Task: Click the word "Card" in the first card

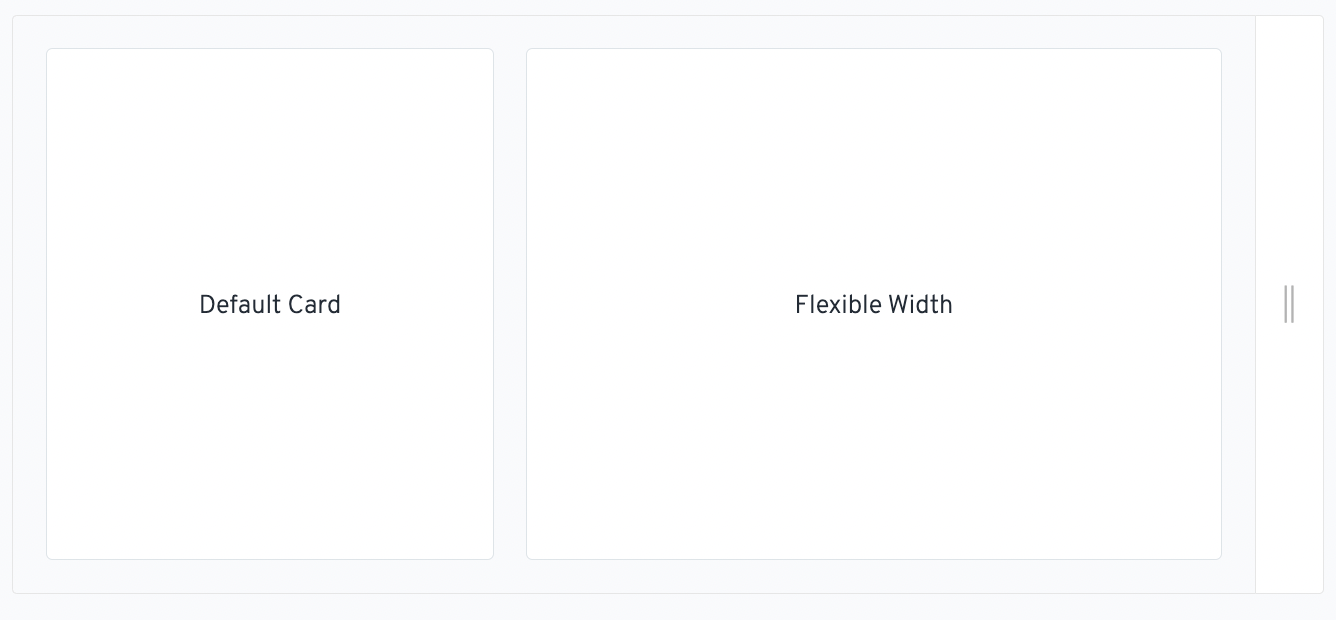Action: (x=316, y=305)
